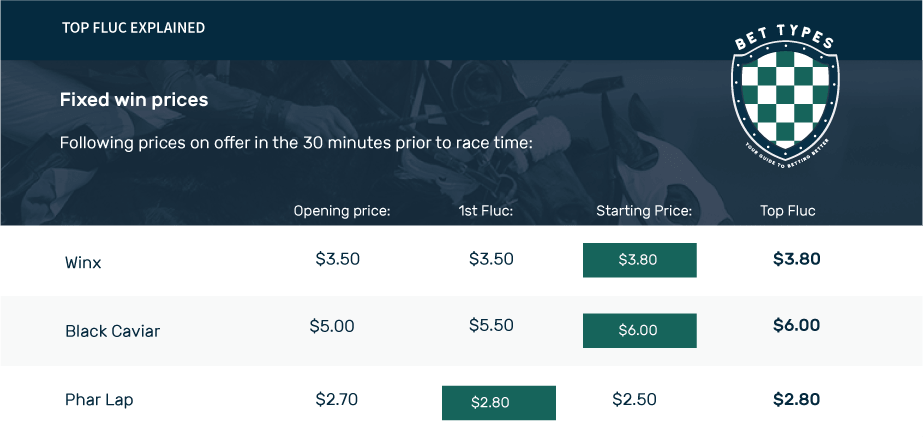Select the highlighted $2.80 first fluc for Phar Lap

(499, 403)
